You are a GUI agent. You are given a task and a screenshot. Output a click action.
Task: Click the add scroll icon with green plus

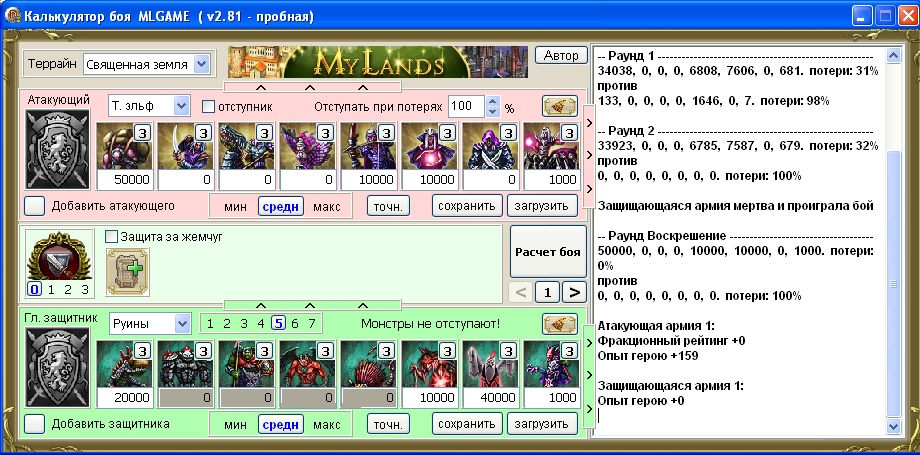point(128,271)
